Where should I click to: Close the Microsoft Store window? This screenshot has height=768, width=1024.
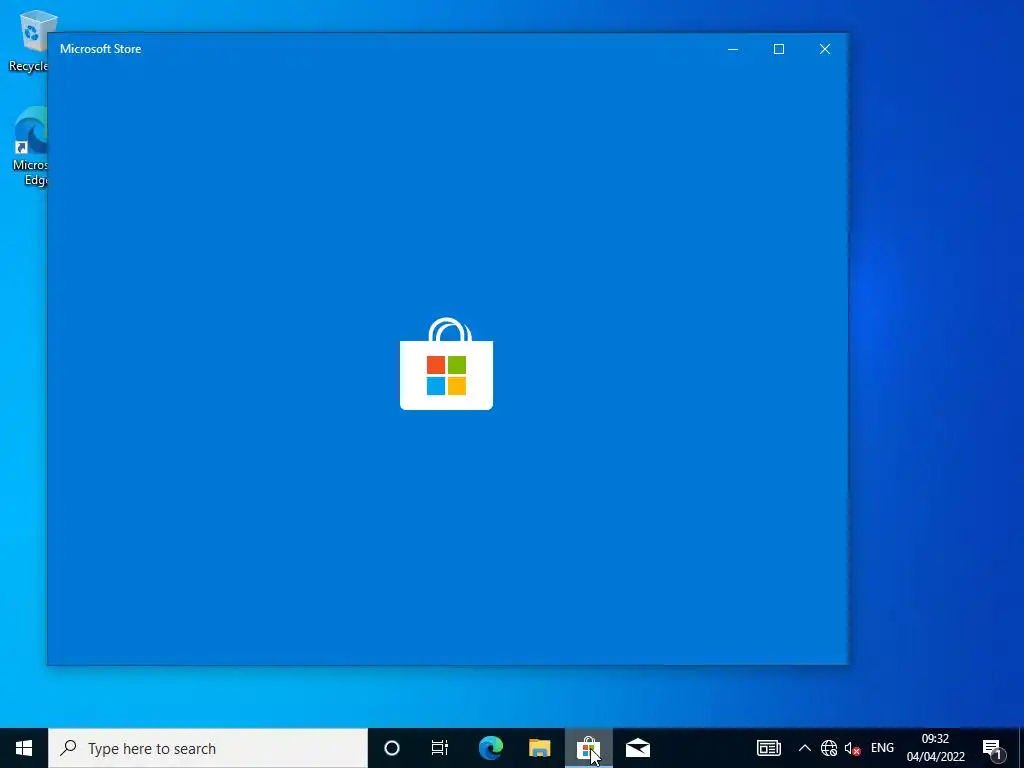click(825, 49)
